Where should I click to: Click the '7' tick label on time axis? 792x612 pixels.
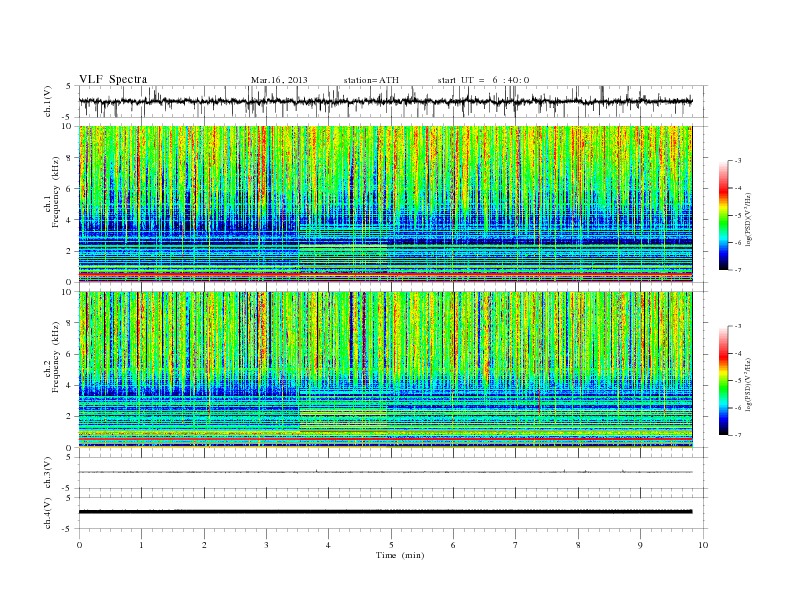click(x=516, y=545)
